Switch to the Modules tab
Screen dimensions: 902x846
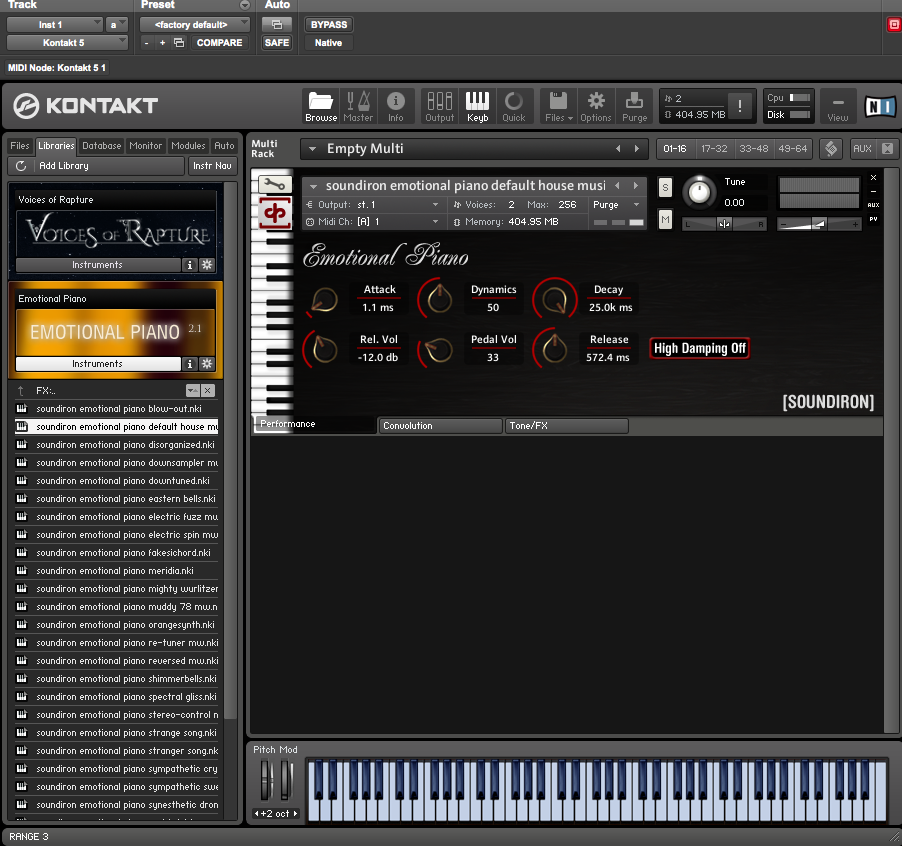[188, 146]
